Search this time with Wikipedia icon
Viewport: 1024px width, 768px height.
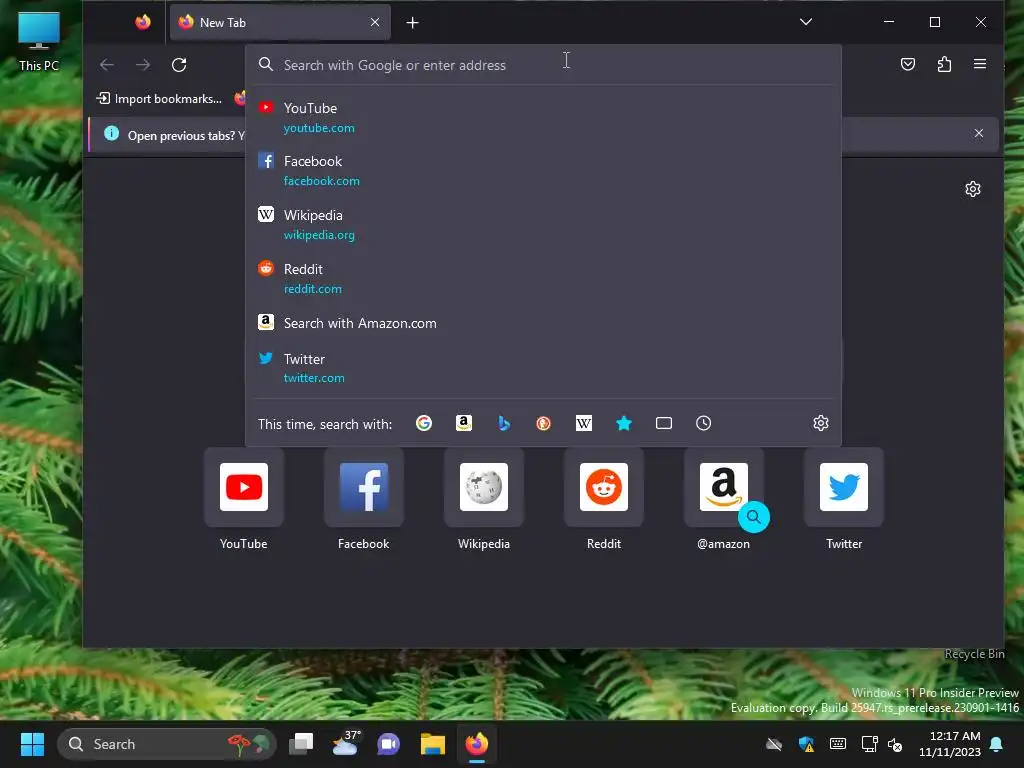(584, 423)
